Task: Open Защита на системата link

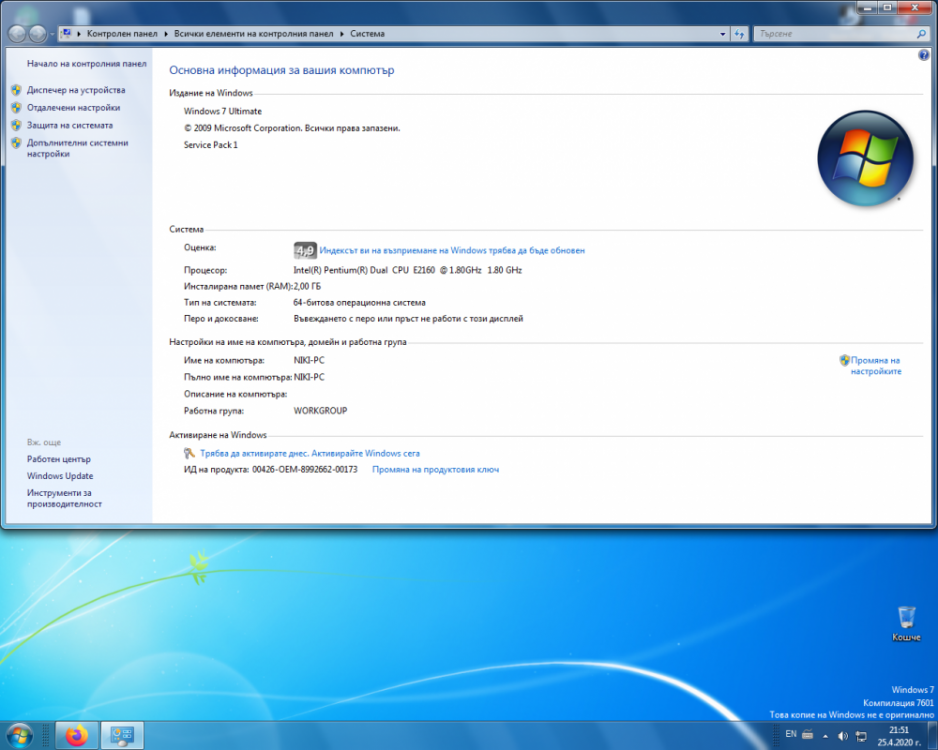Action: point(69,125)
